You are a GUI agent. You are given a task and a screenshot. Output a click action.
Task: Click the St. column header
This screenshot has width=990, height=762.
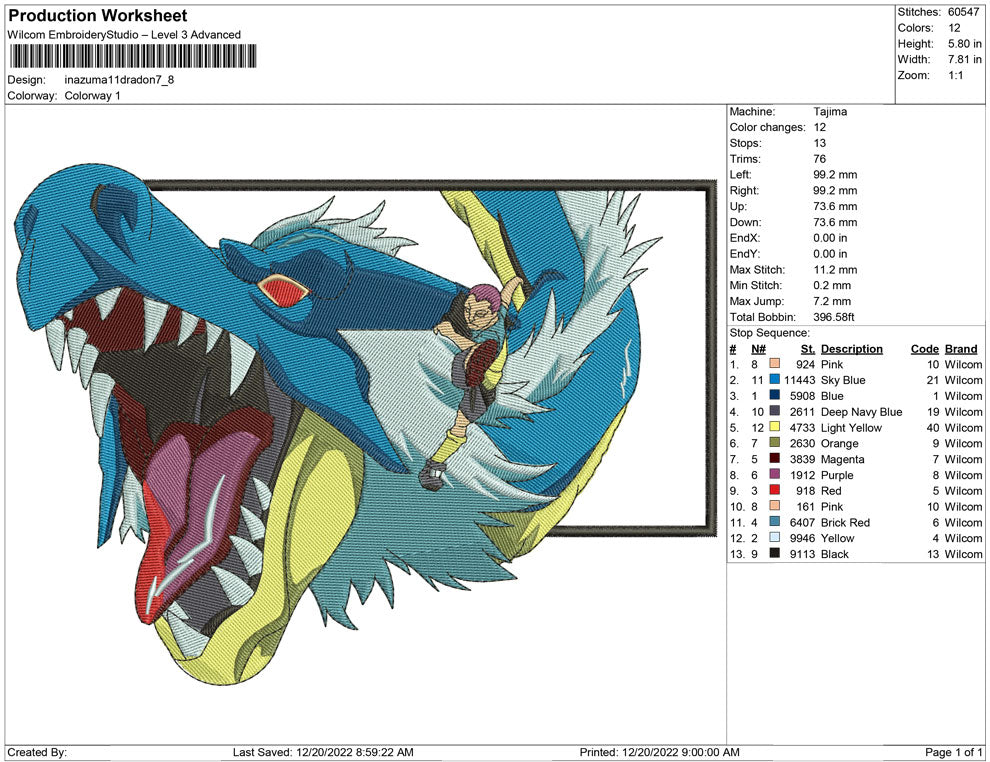tap(807, 348)
